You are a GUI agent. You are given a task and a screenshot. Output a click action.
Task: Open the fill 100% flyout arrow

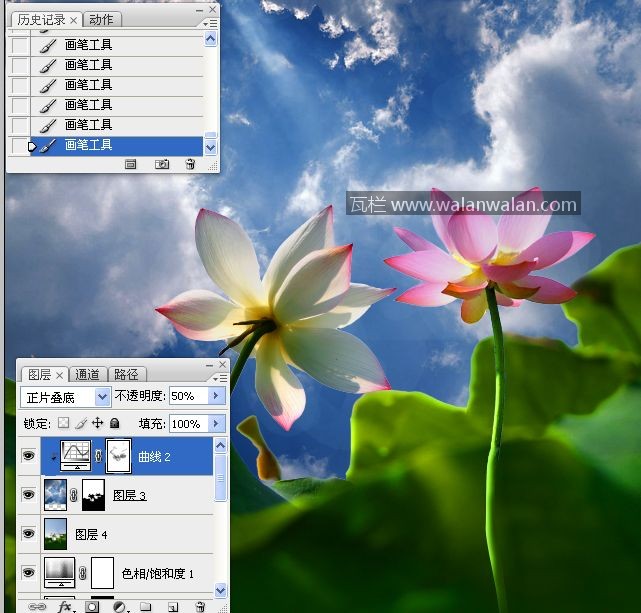[216, 424]
